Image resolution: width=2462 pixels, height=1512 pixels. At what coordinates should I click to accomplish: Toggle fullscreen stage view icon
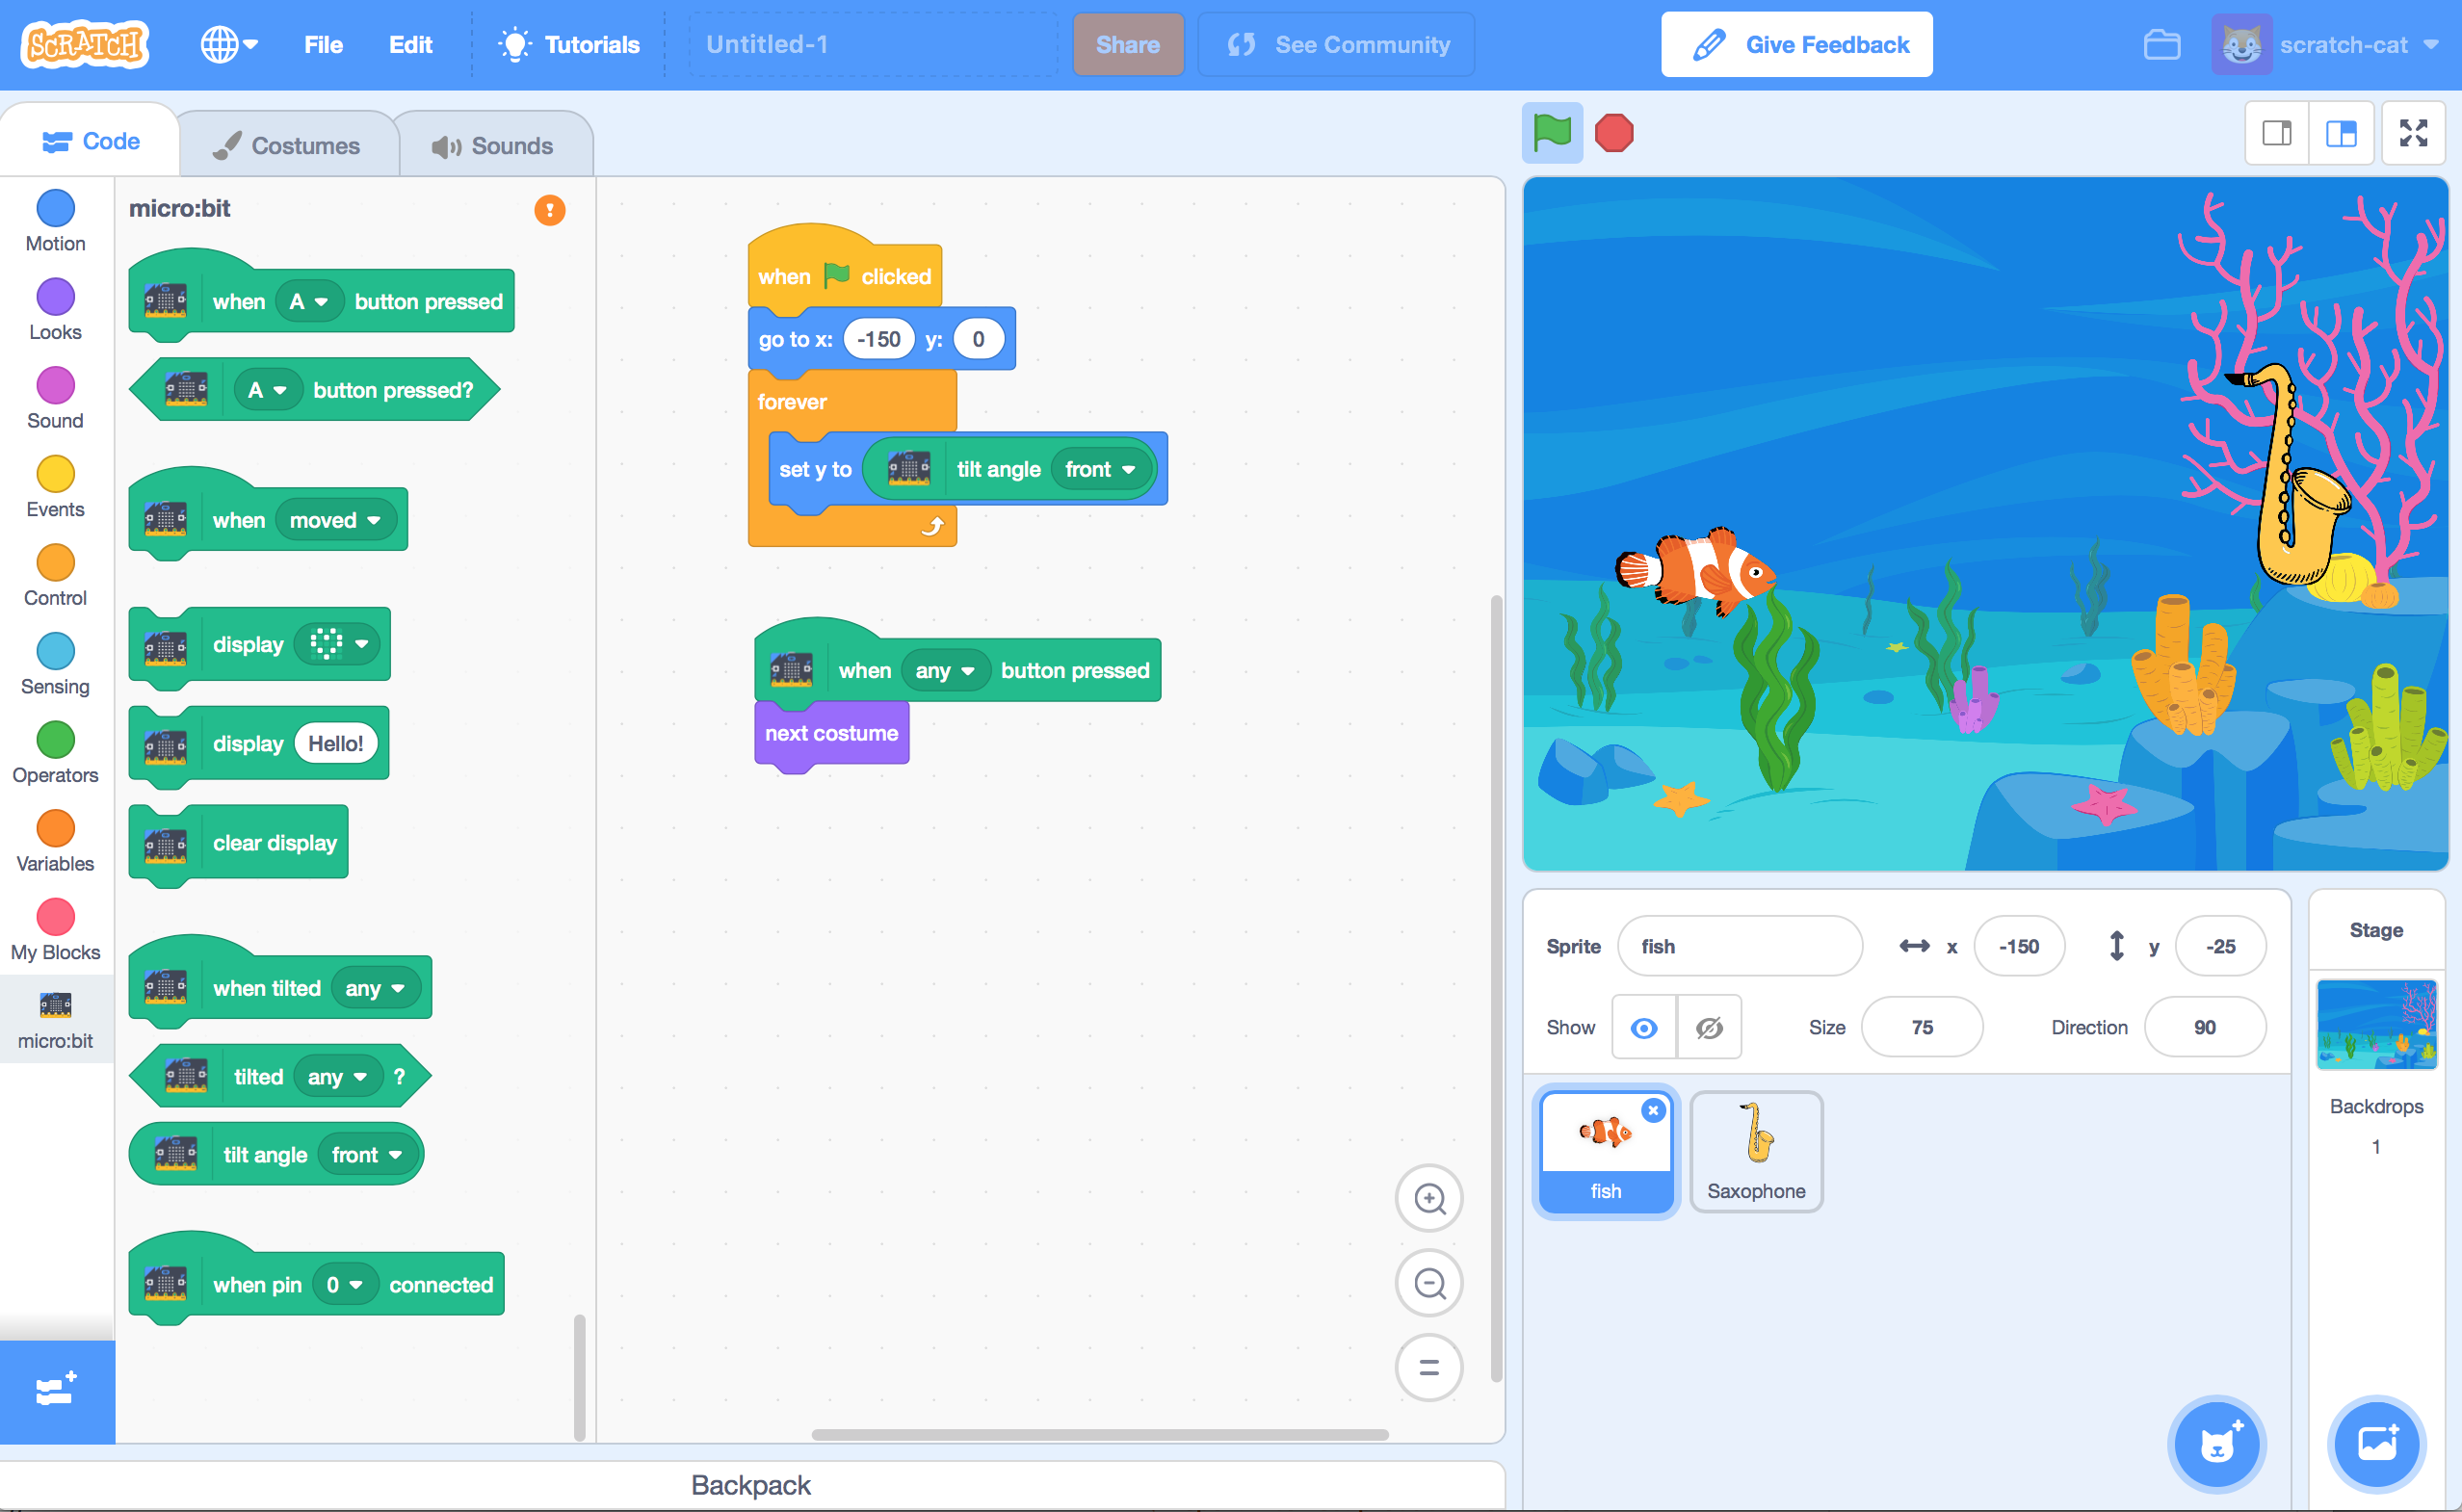(x=2413, y=134)
